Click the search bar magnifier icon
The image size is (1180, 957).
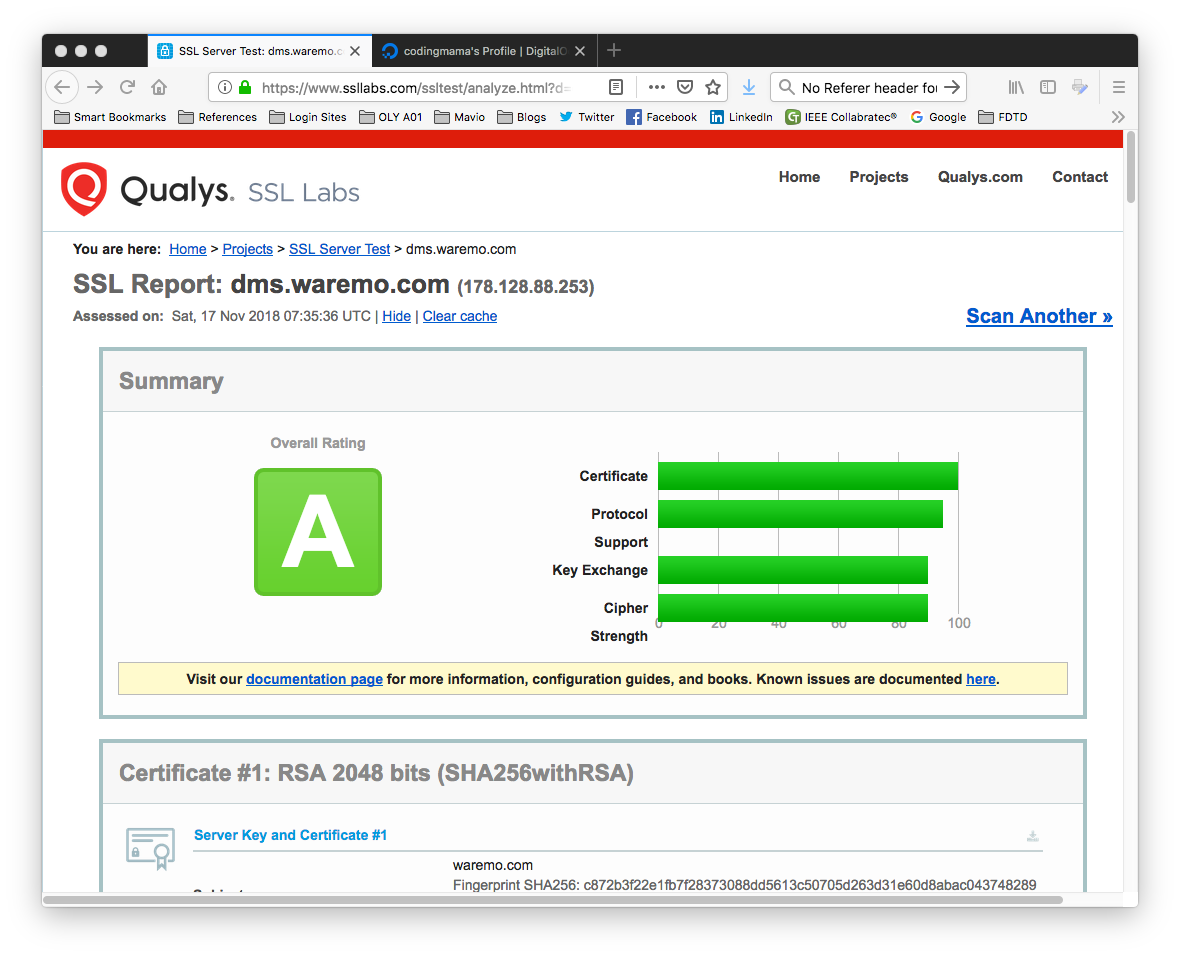(786, 87)
